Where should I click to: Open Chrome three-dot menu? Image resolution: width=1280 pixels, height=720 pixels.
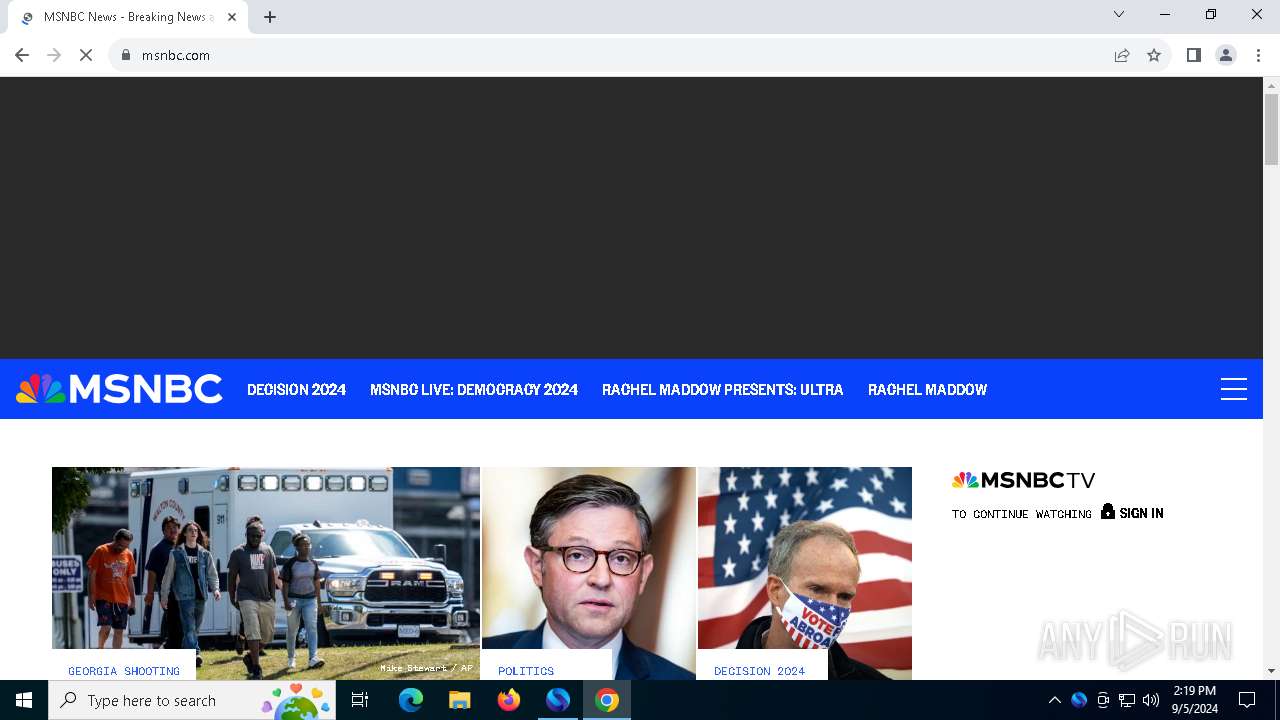point(1258,55)
